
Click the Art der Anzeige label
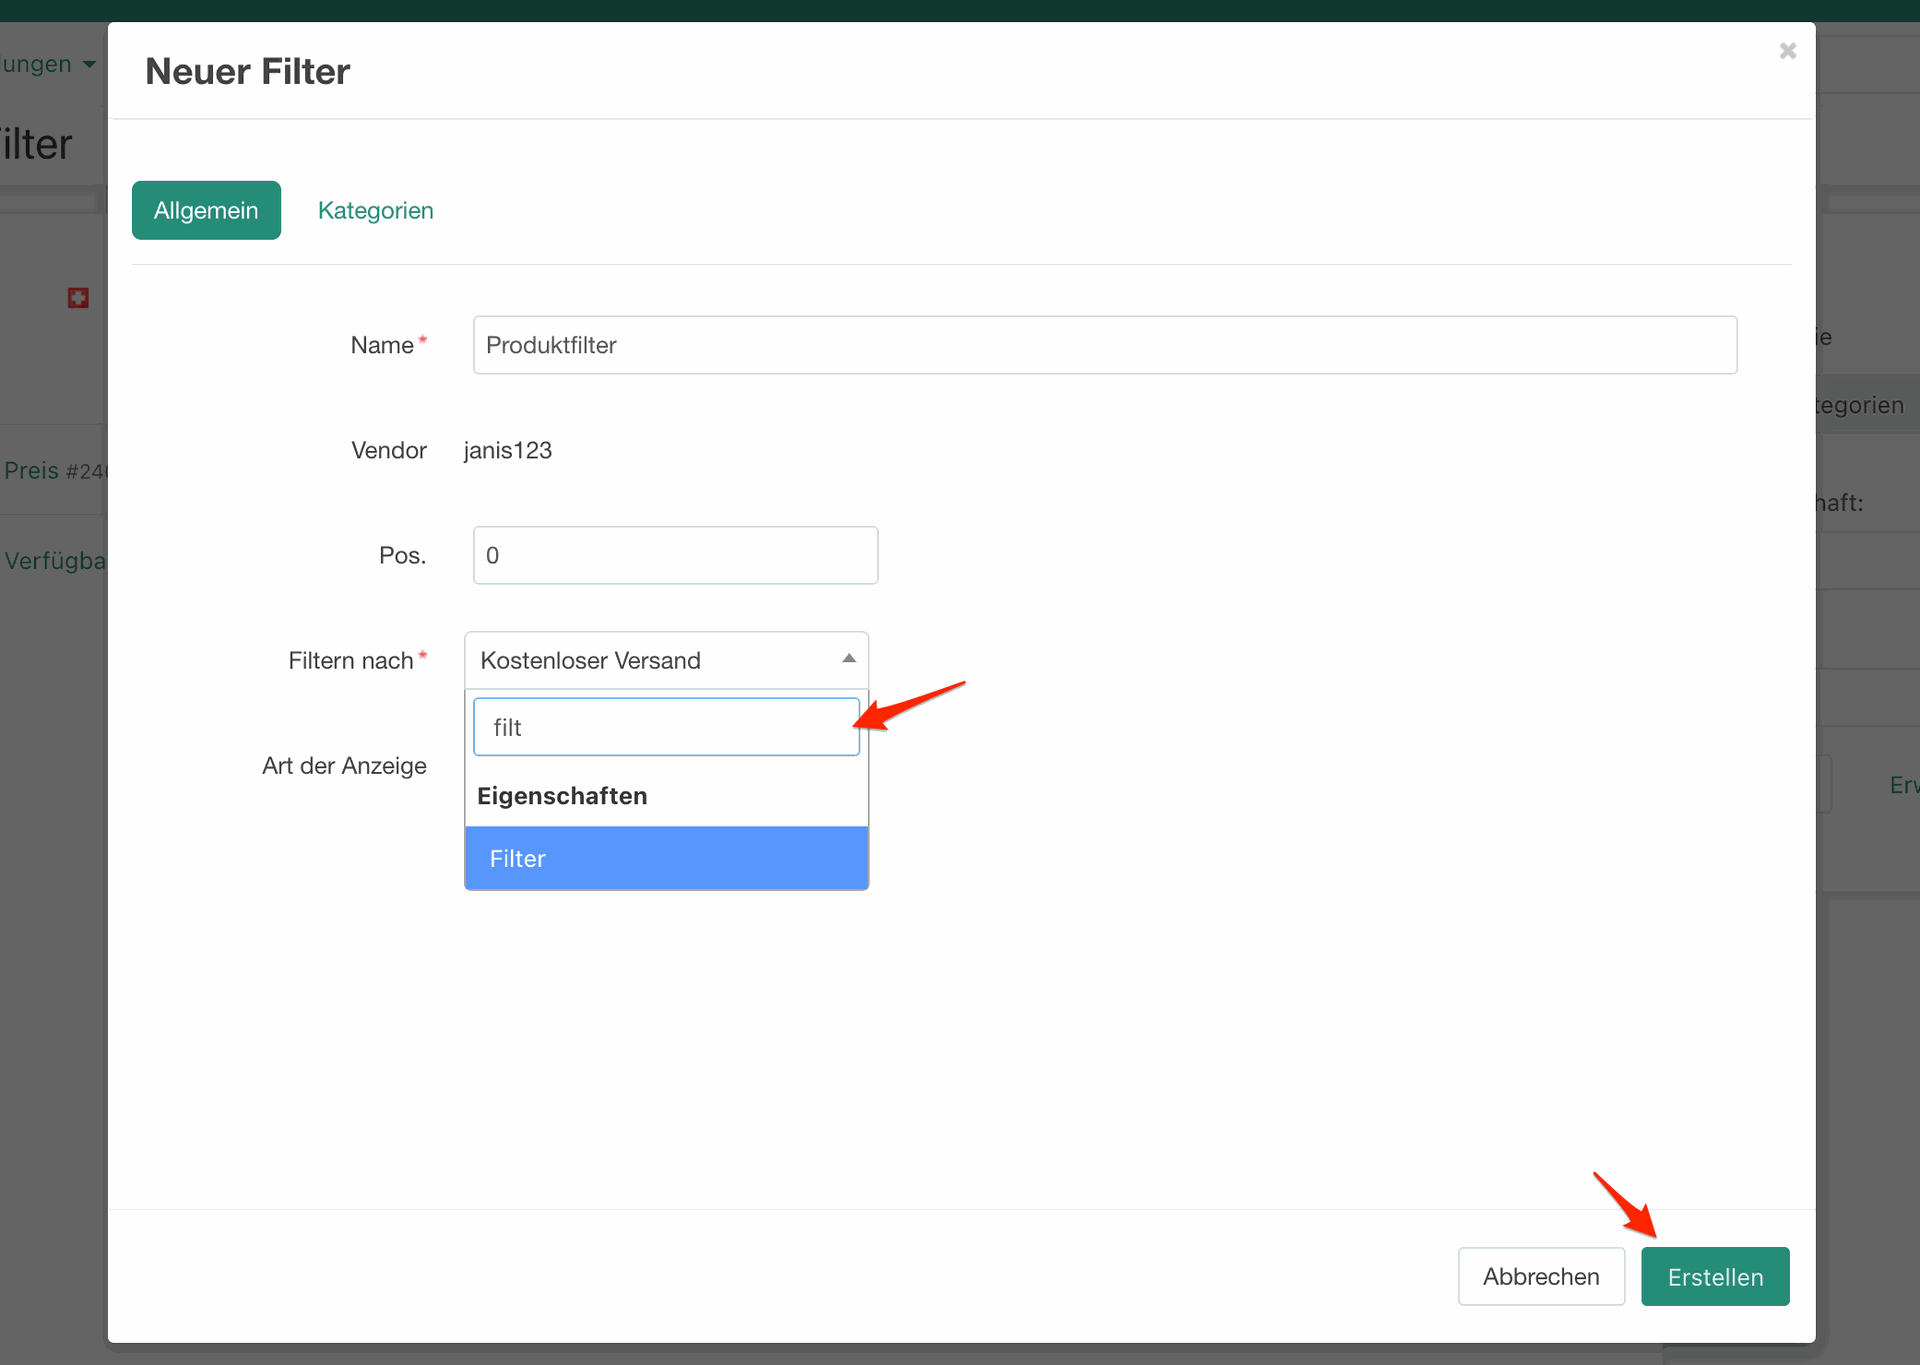344,765
